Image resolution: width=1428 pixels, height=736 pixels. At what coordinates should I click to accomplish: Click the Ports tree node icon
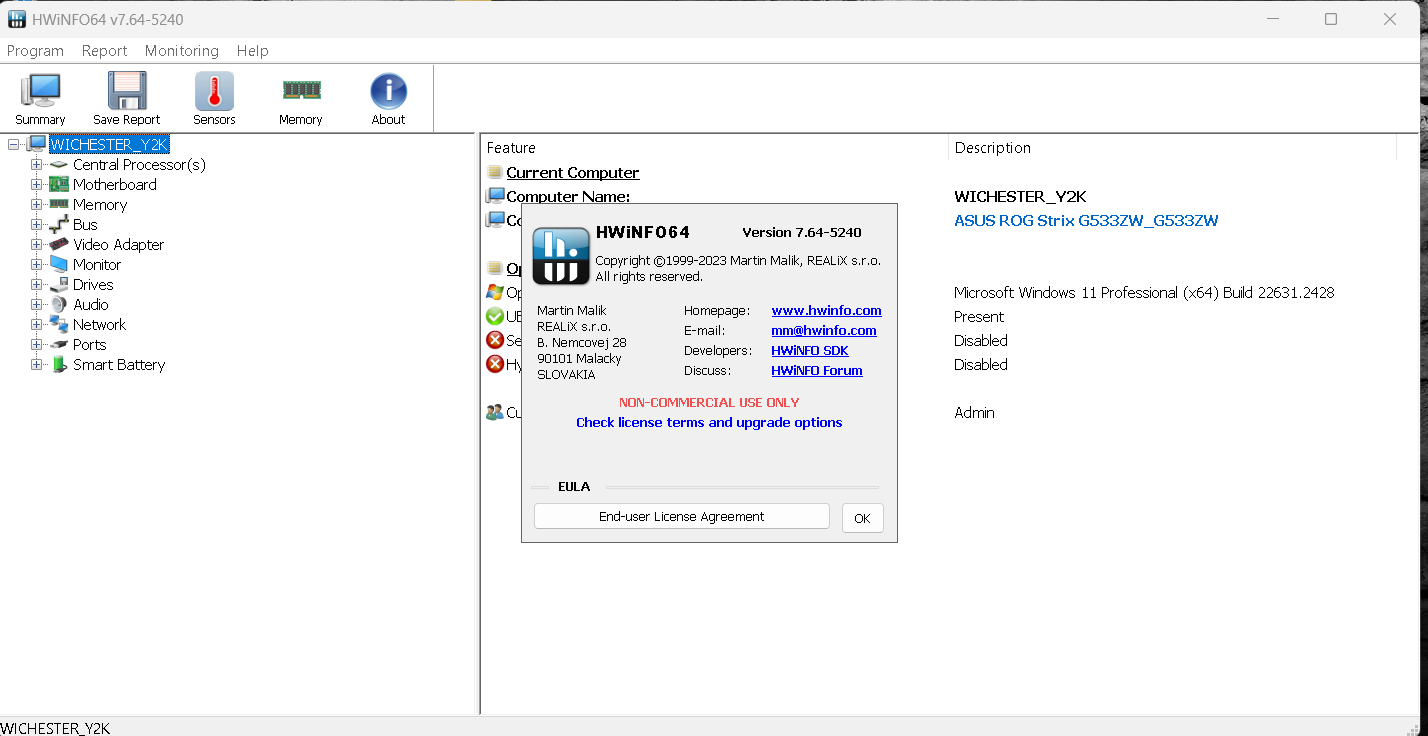pyautogui.click(x=59, y=345)
